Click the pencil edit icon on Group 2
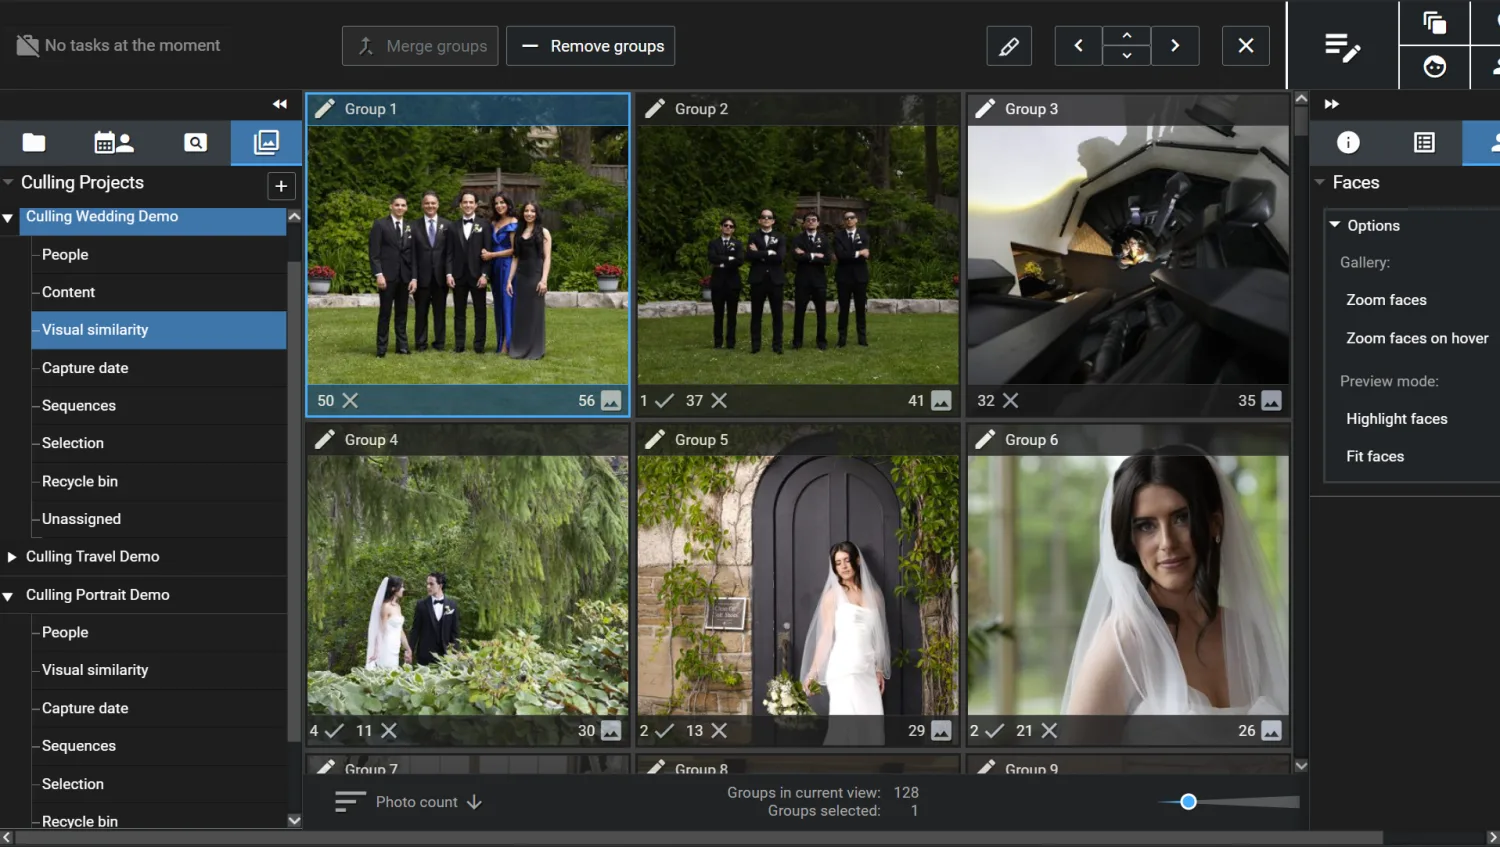The height and width of the screenshot is (847, 1500). (655, 108)
